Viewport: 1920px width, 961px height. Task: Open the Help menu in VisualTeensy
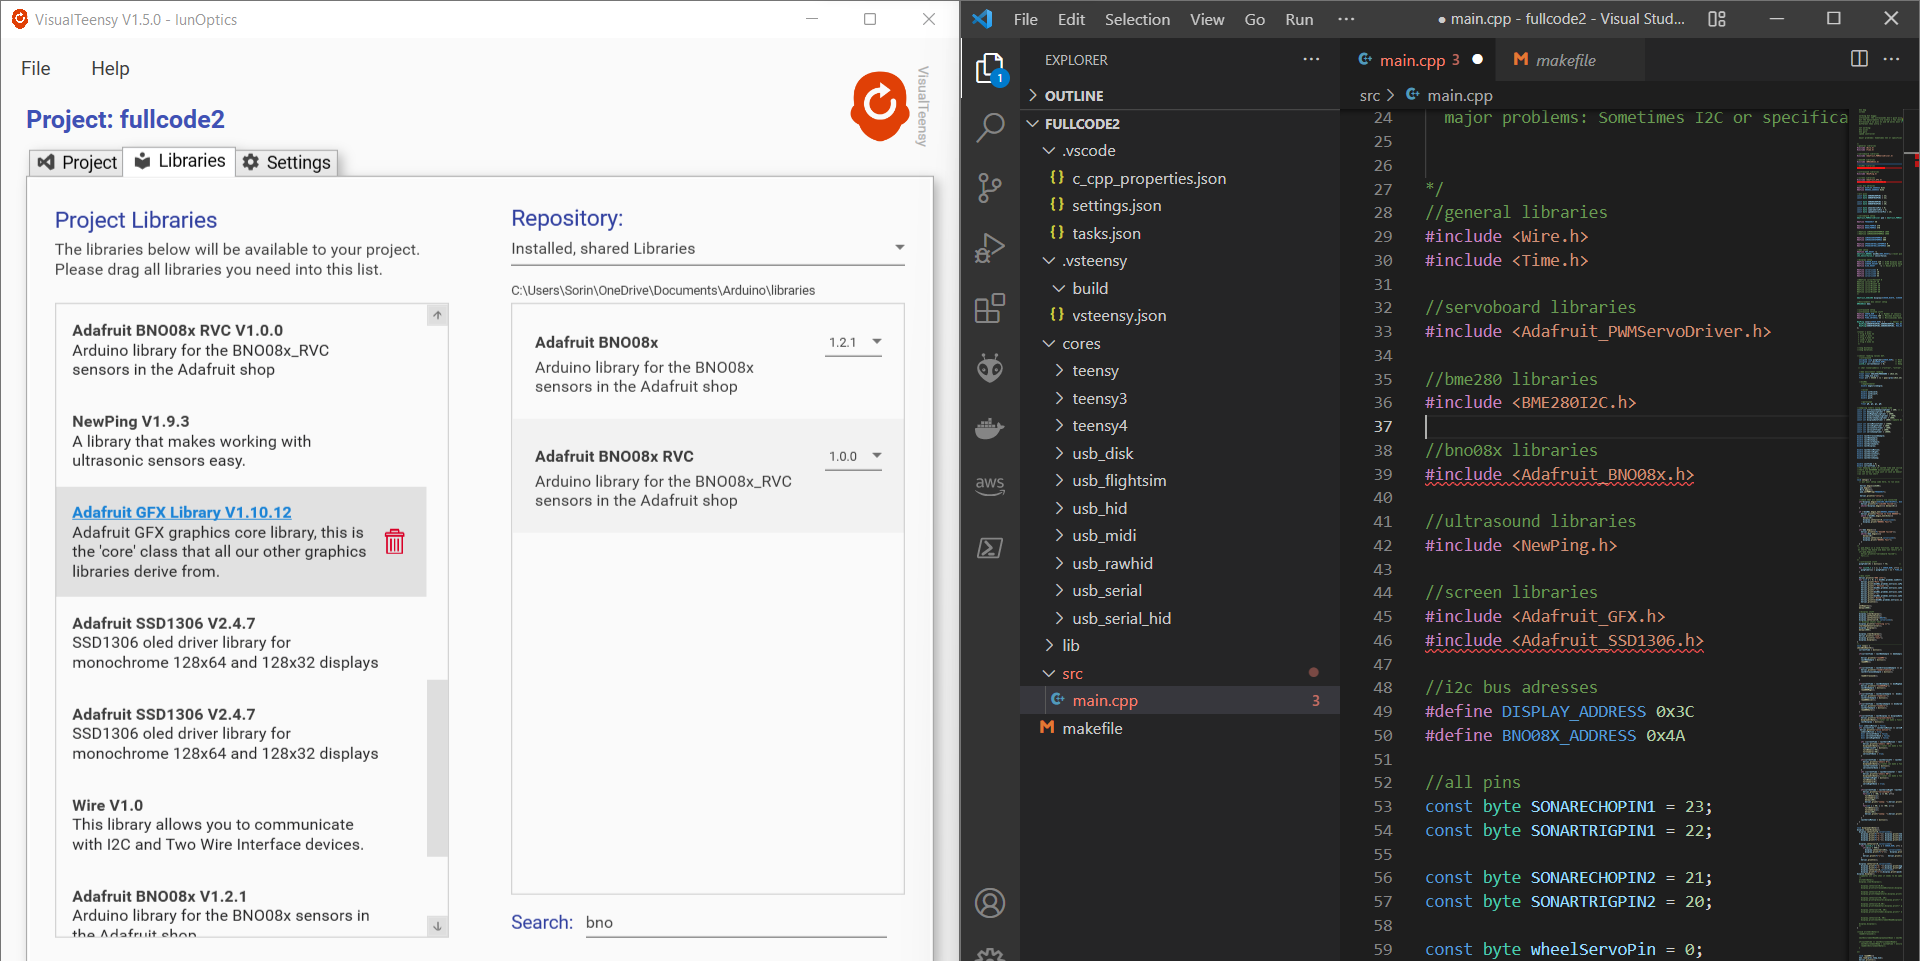[x=110, y=68]
